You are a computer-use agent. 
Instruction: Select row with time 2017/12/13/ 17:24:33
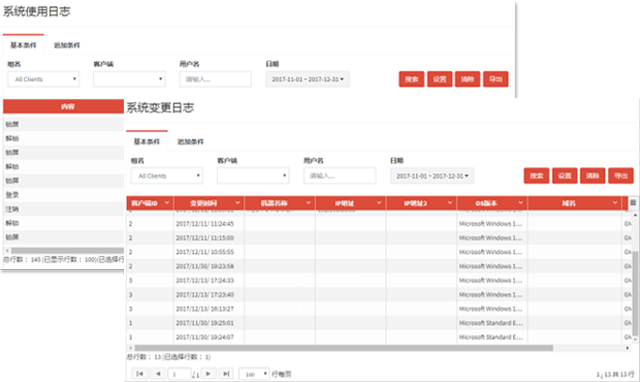pos(380,280)
